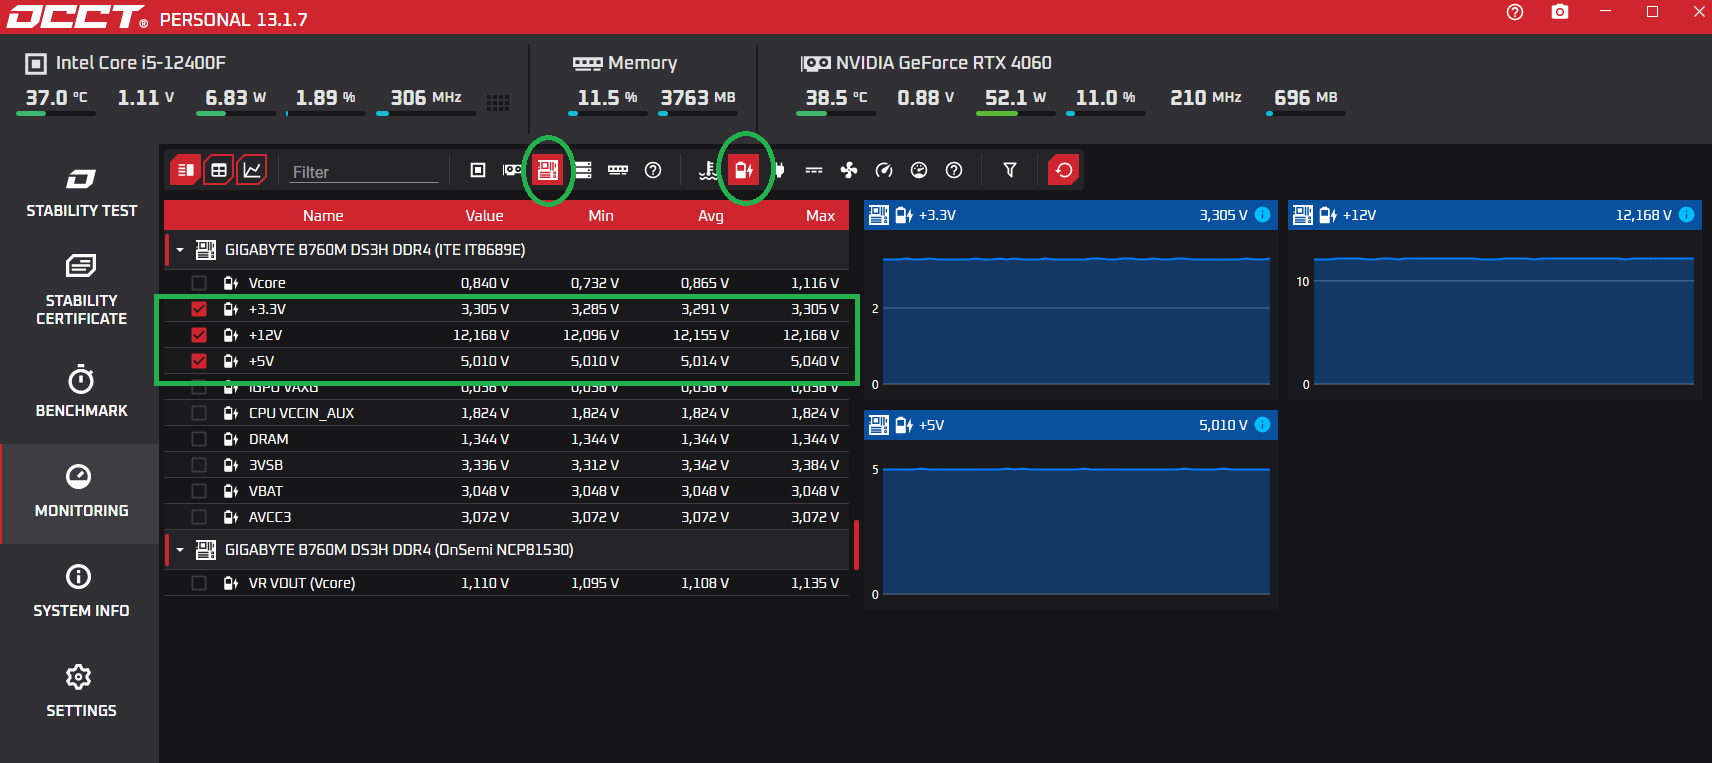Toggle the storage sensor source filter

(x=583, y=170)
